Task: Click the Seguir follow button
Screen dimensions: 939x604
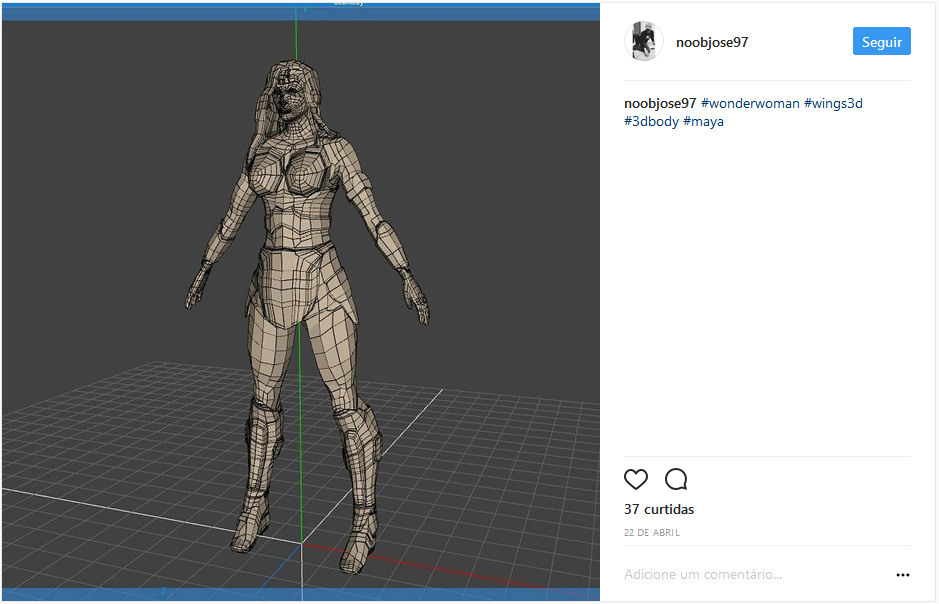Action: (882, 41)
